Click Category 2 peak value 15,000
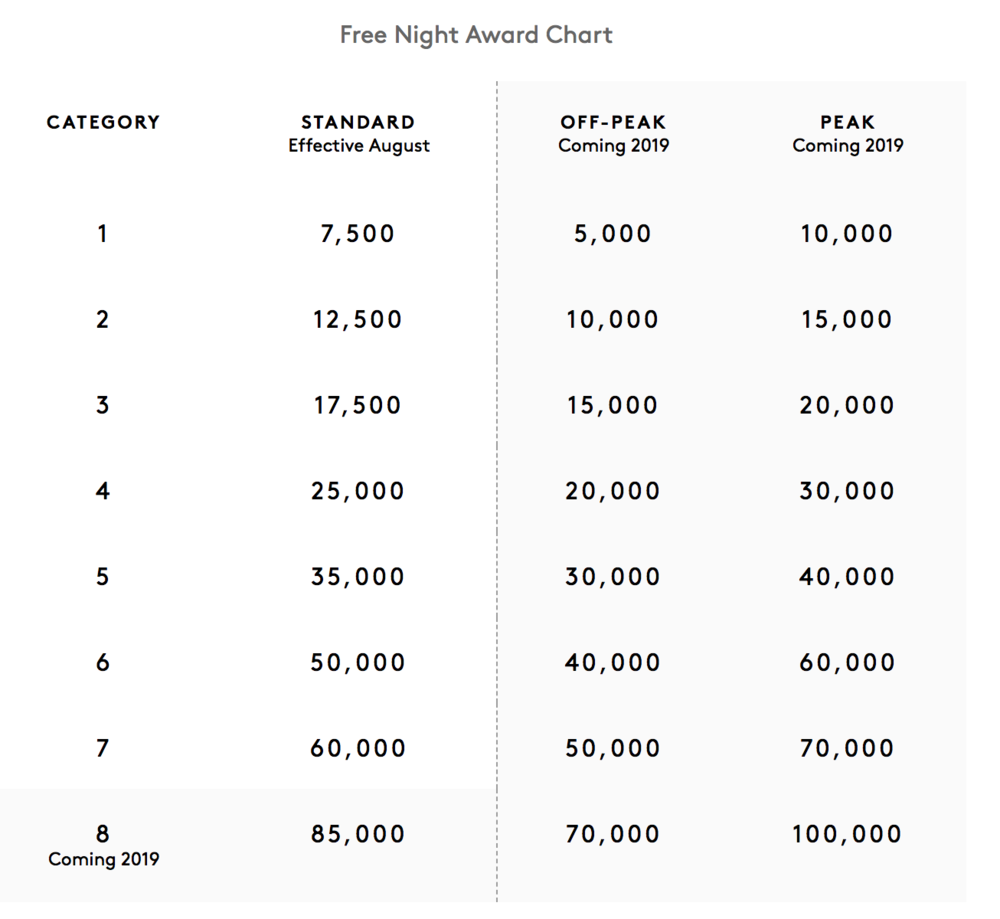This screenshot has width=1000, height=919. click(x=847, y=320)
